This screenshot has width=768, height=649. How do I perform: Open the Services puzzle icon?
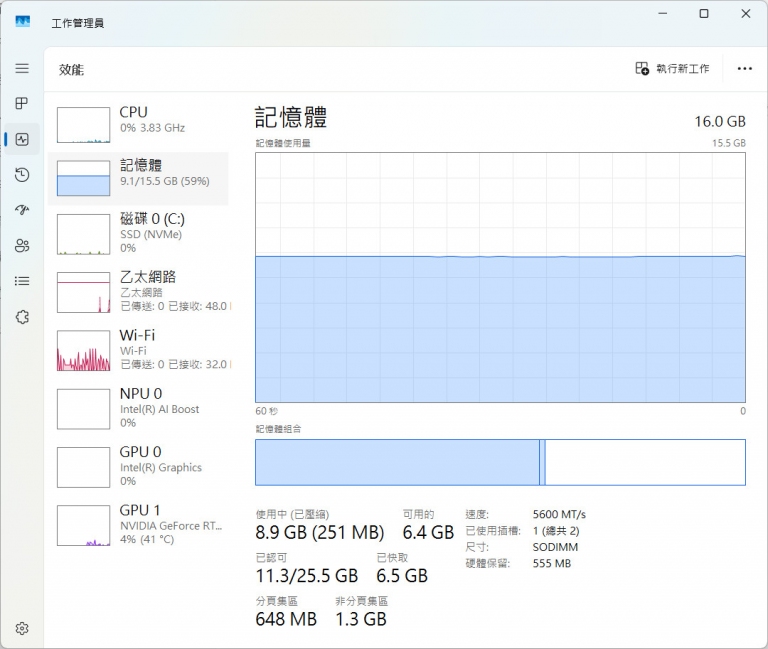tap(22, 316)
